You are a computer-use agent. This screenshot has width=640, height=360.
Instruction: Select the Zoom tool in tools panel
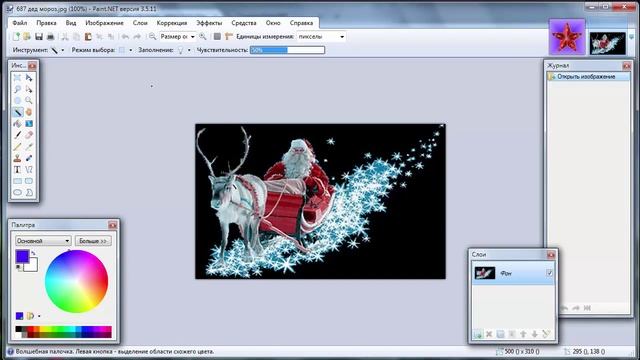pos(29,100)
